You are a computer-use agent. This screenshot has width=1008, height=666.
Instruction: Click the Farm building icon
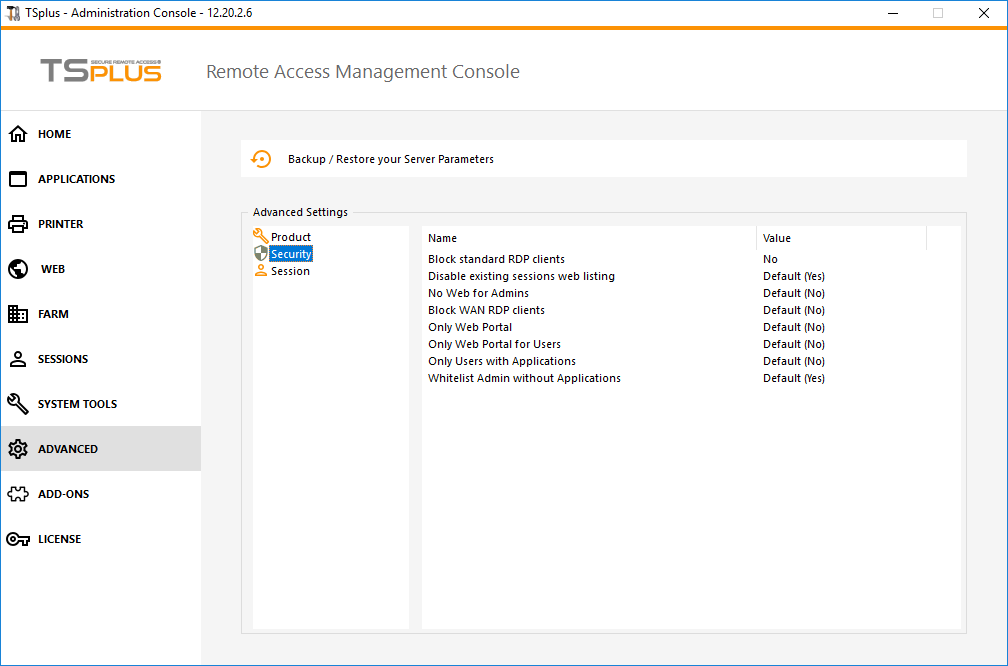click(18, 314)
